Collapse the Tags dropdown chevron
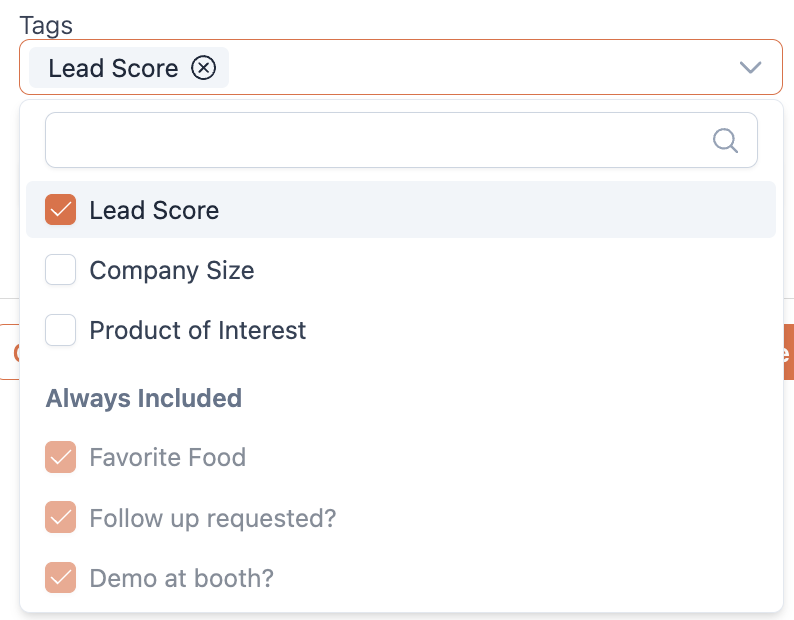Screen dimensions: 794x620 tap(750, 68)
